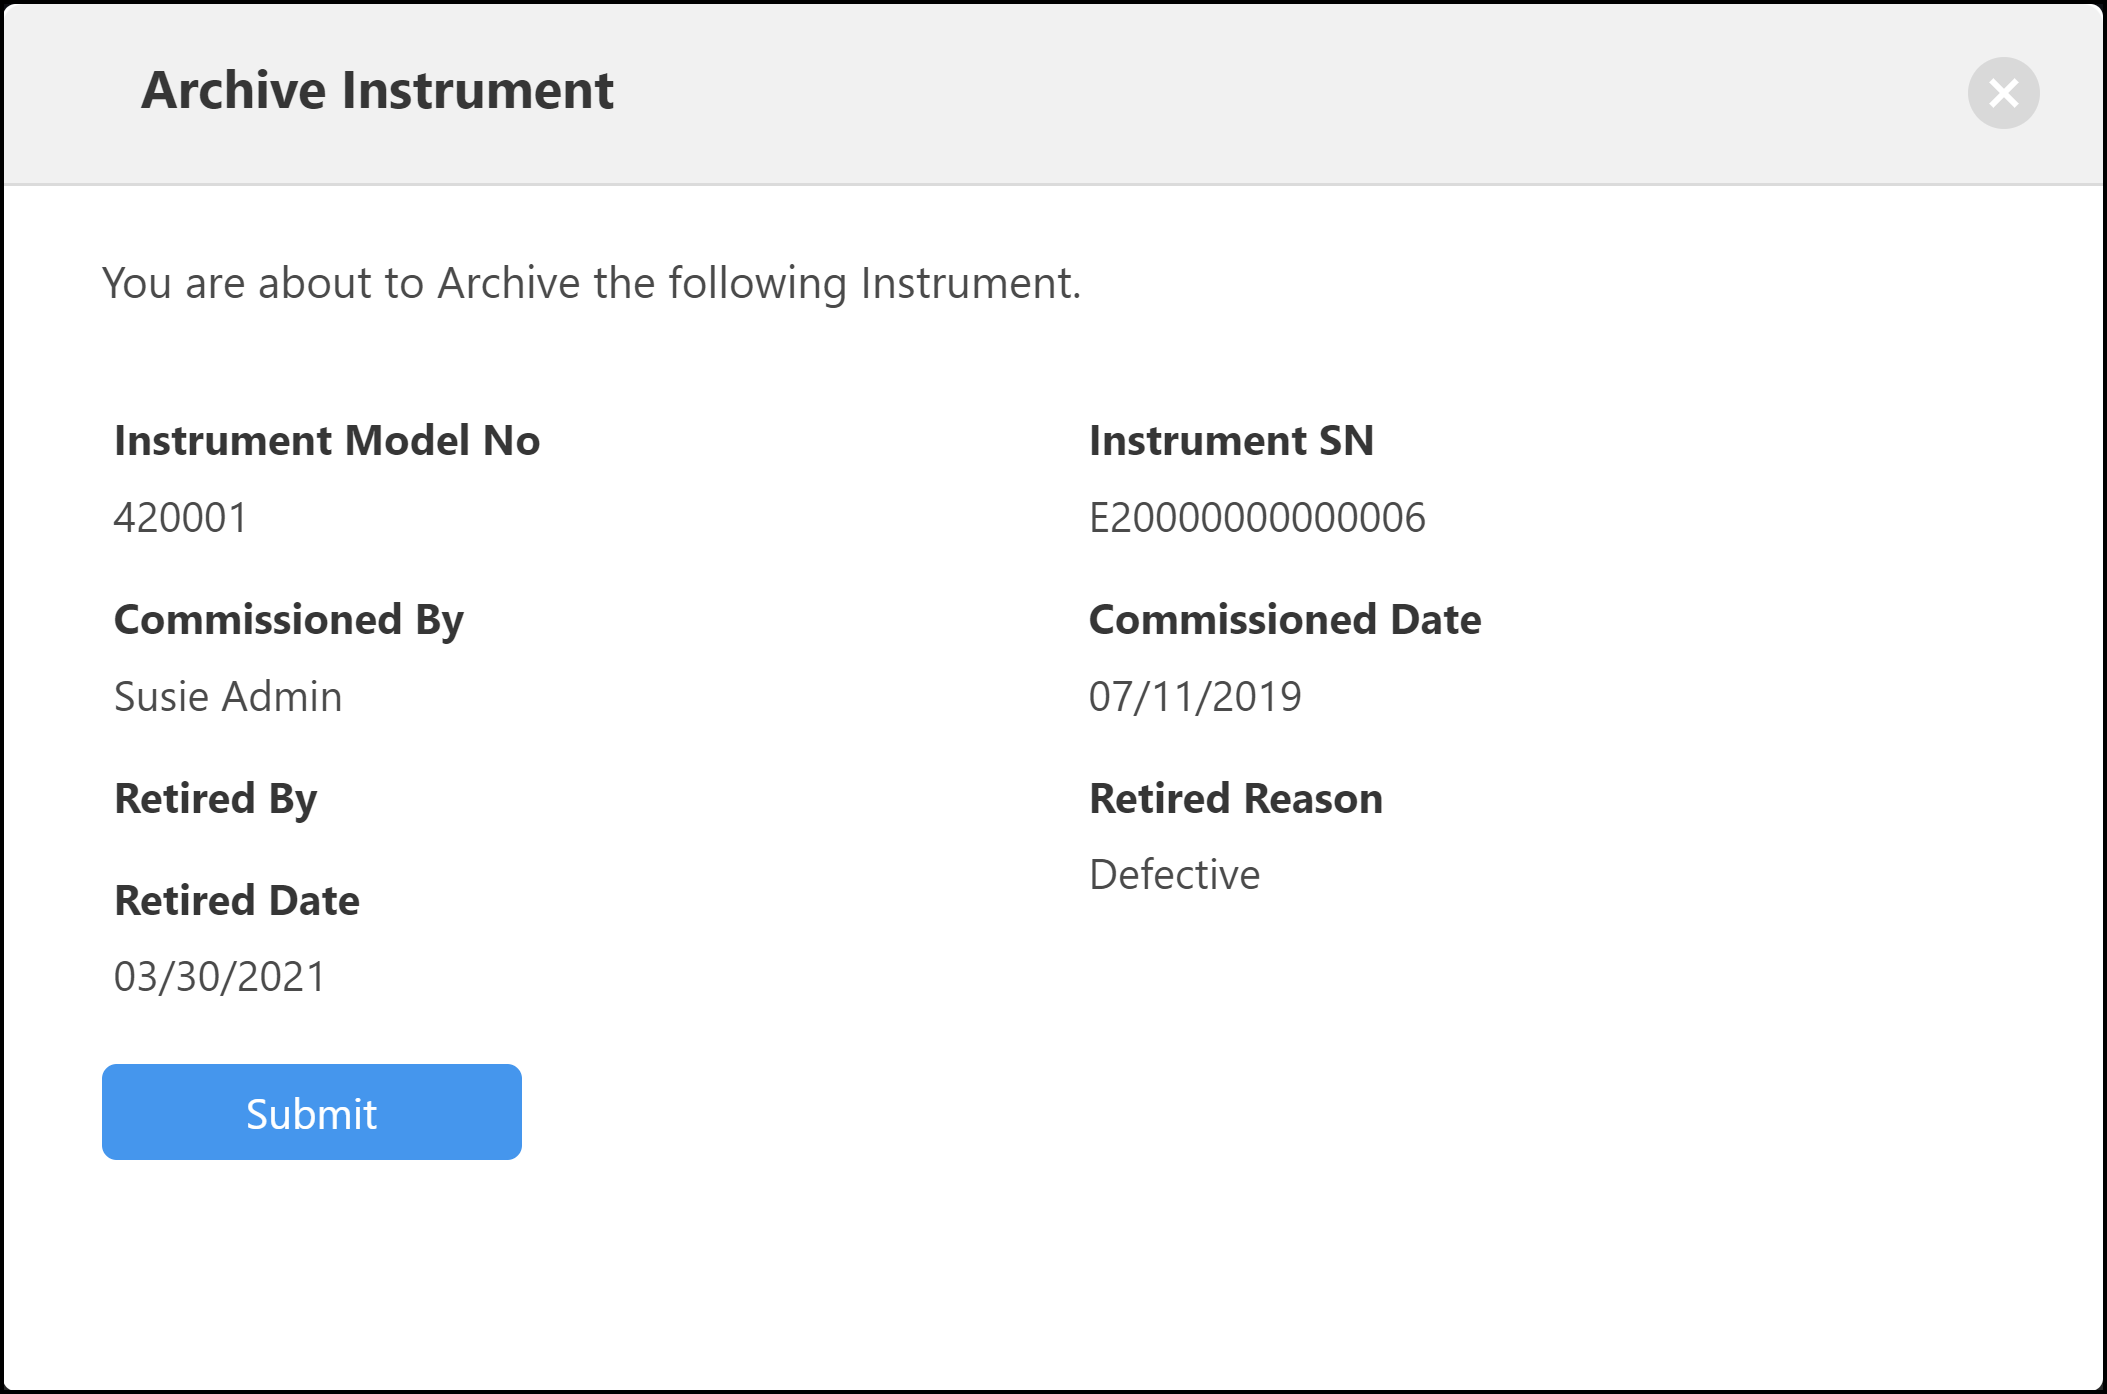Click the Retired Reason label
Viewport: 2107px width, 1394px height.
(1236, 799)
